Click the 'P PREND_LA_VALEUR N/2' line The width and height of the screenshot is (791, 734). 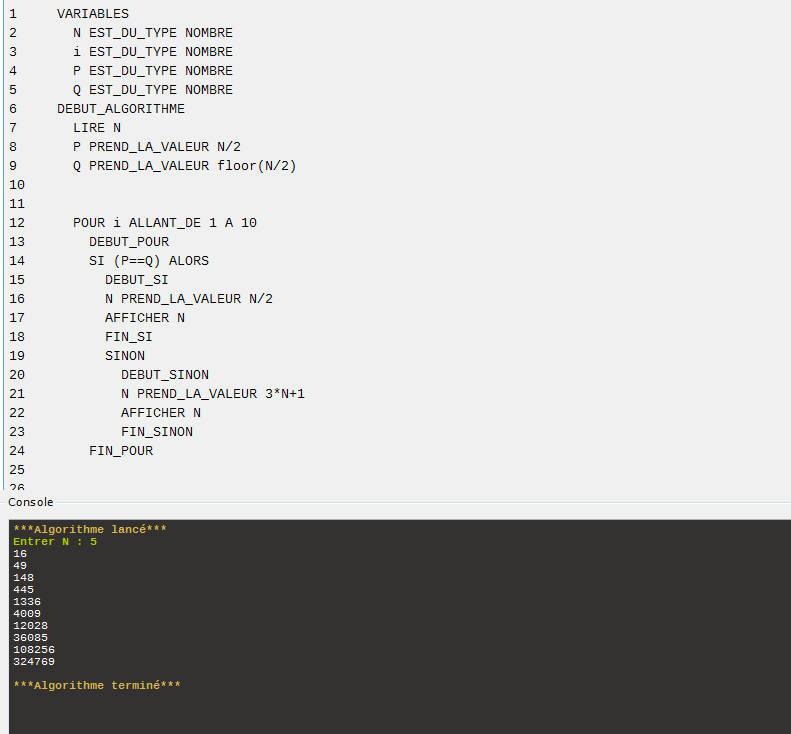(x=156, y=147)
